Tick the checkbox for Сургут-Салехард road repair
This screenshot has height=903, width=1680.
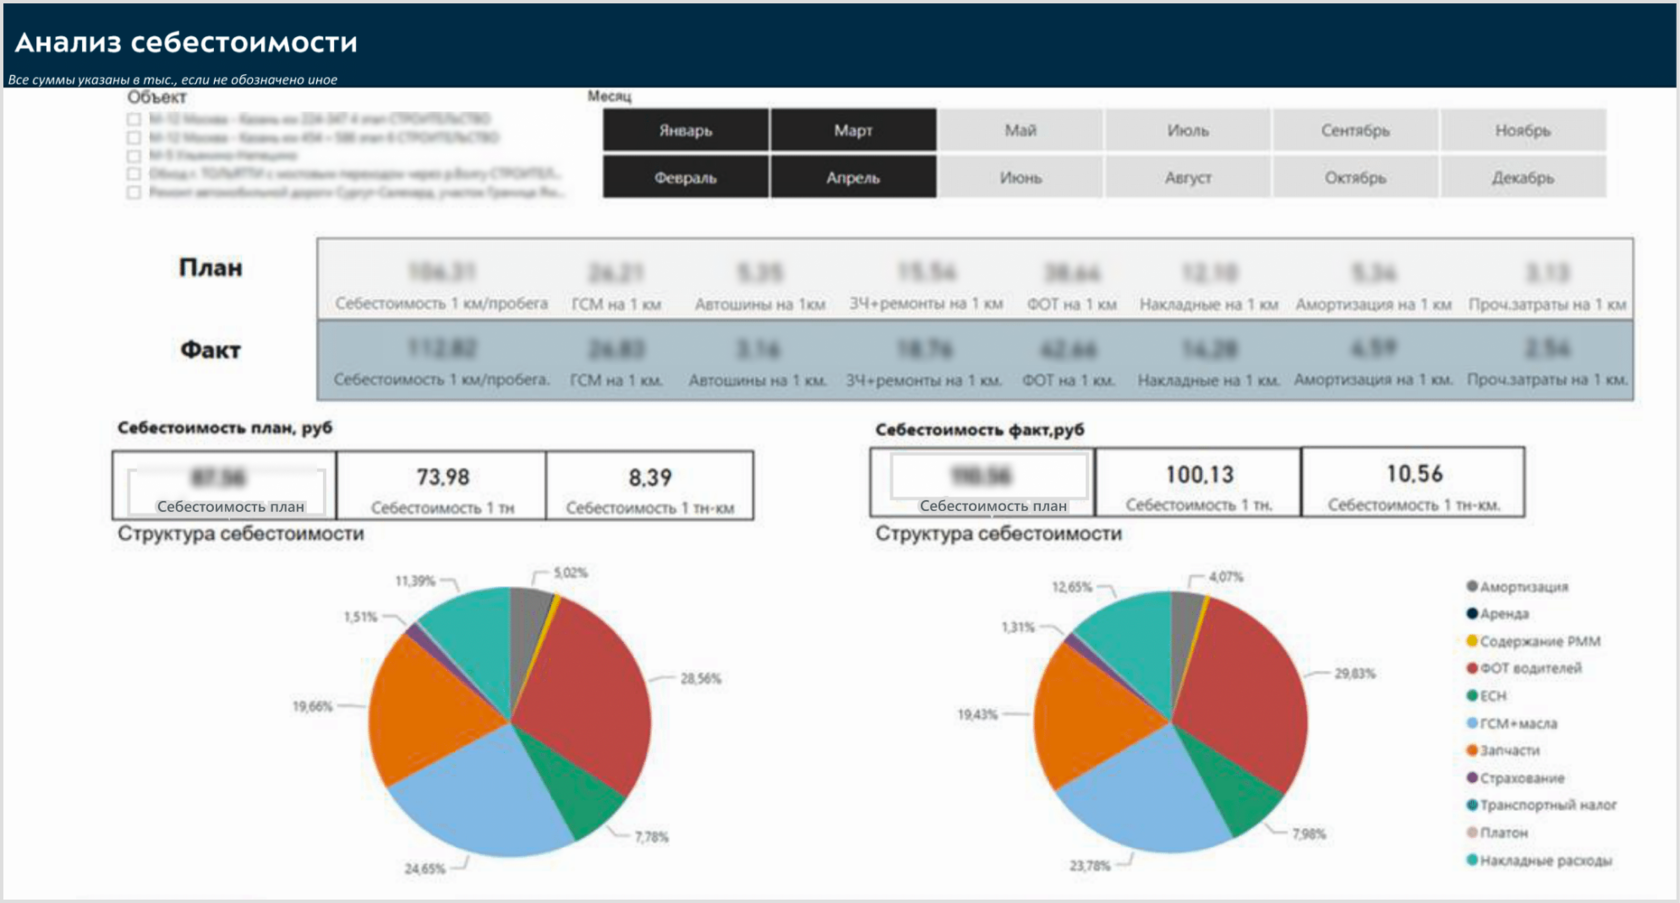(x=133, y=192)
